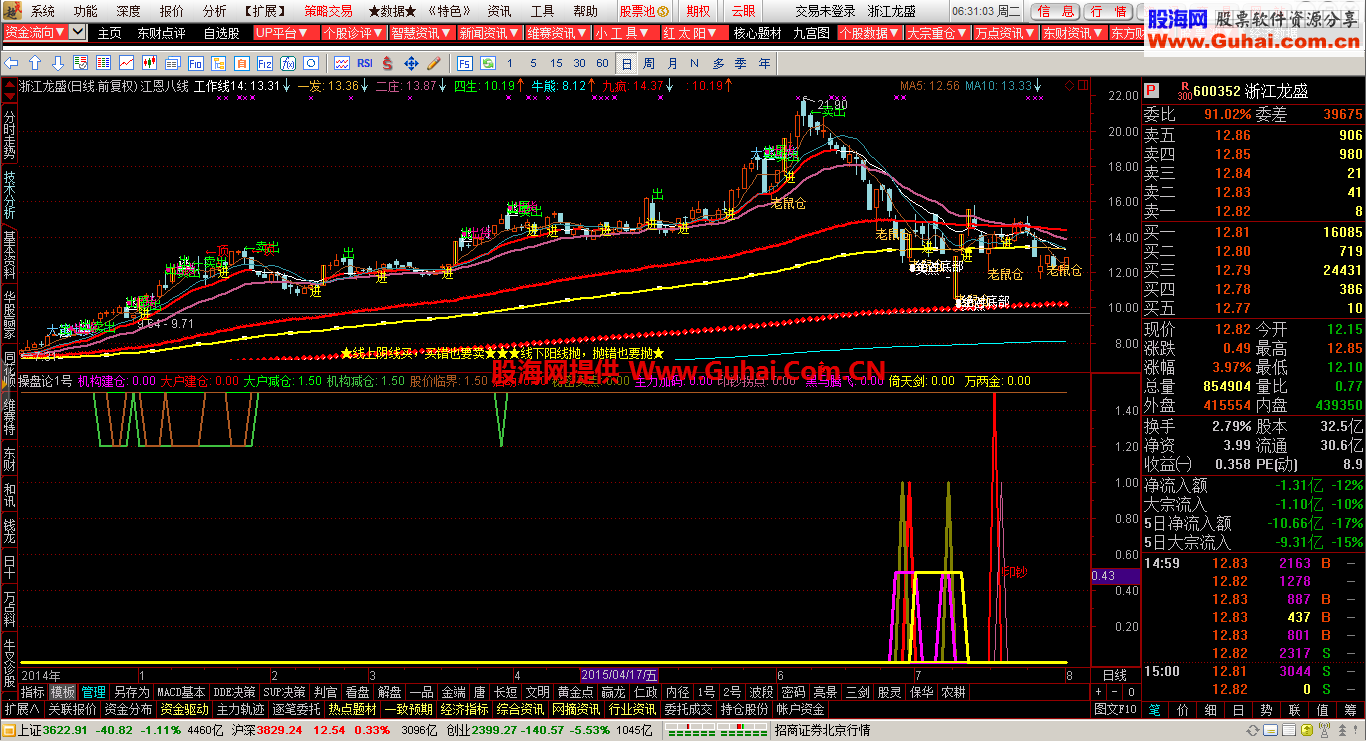Click the red dollar sign icon
This screenshot has height=741, width=1366.
point(387,63)
